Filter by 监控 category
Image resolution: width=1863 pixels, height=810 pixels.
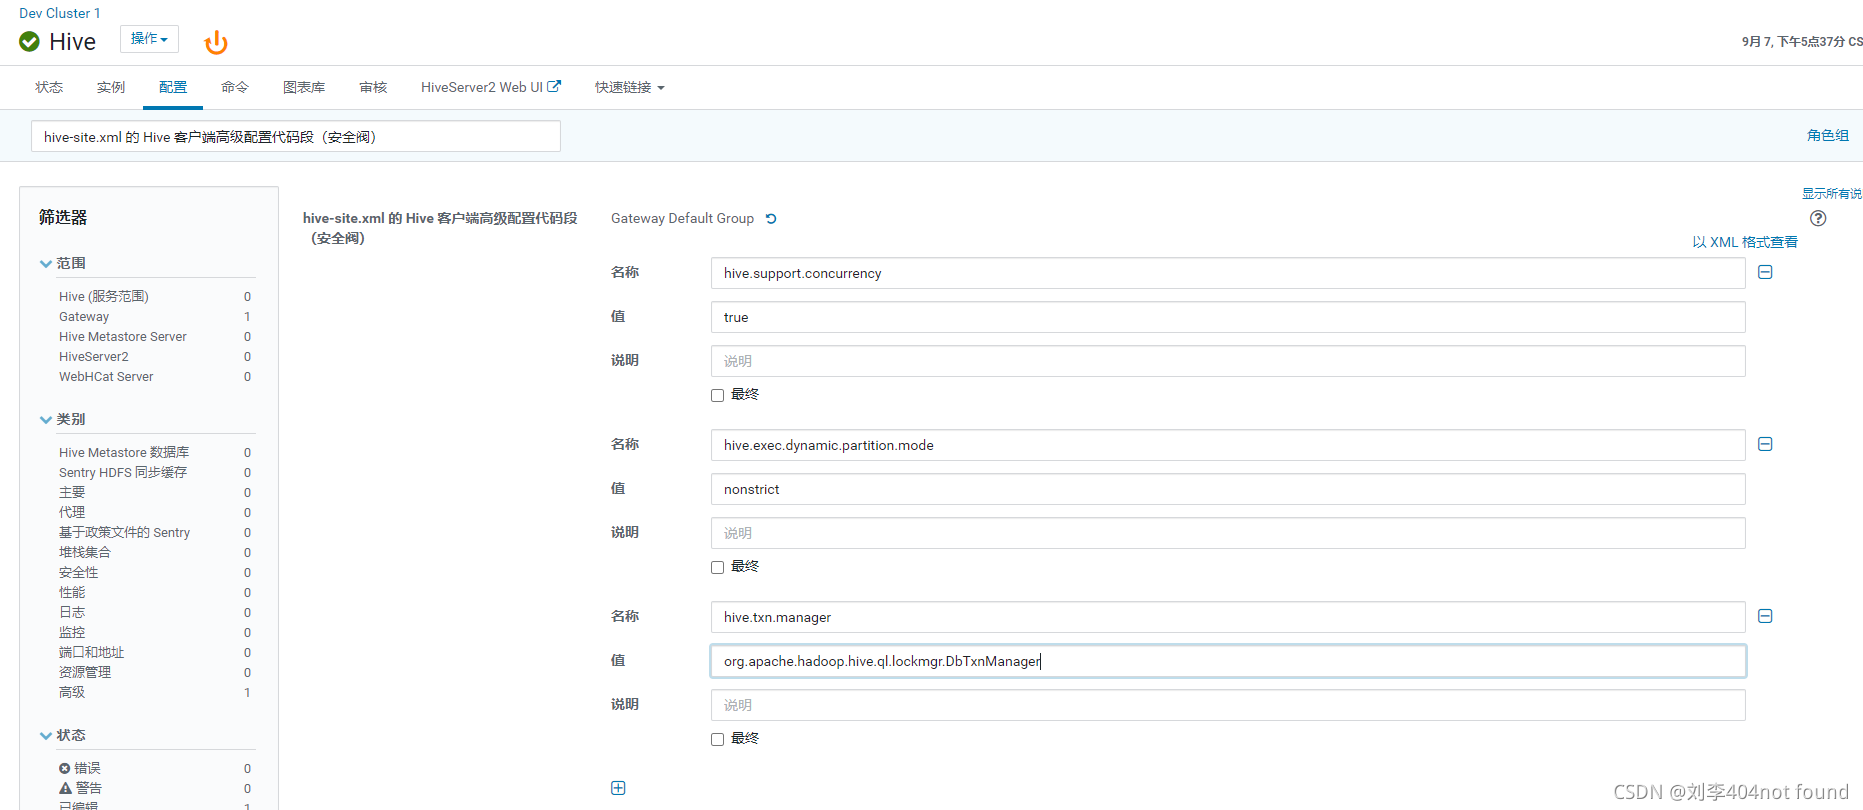point(72,632)
